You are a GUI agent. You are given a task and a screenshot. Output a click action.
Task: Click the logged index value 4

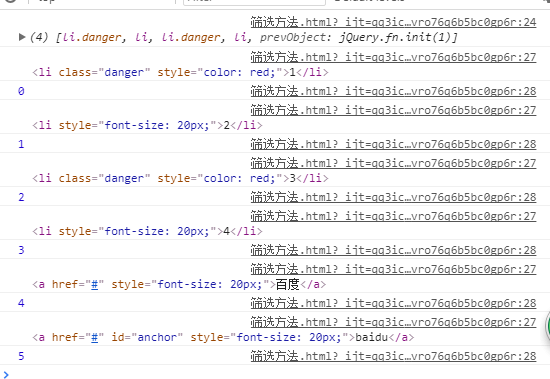pyautogui.click(x=21, y=303)
